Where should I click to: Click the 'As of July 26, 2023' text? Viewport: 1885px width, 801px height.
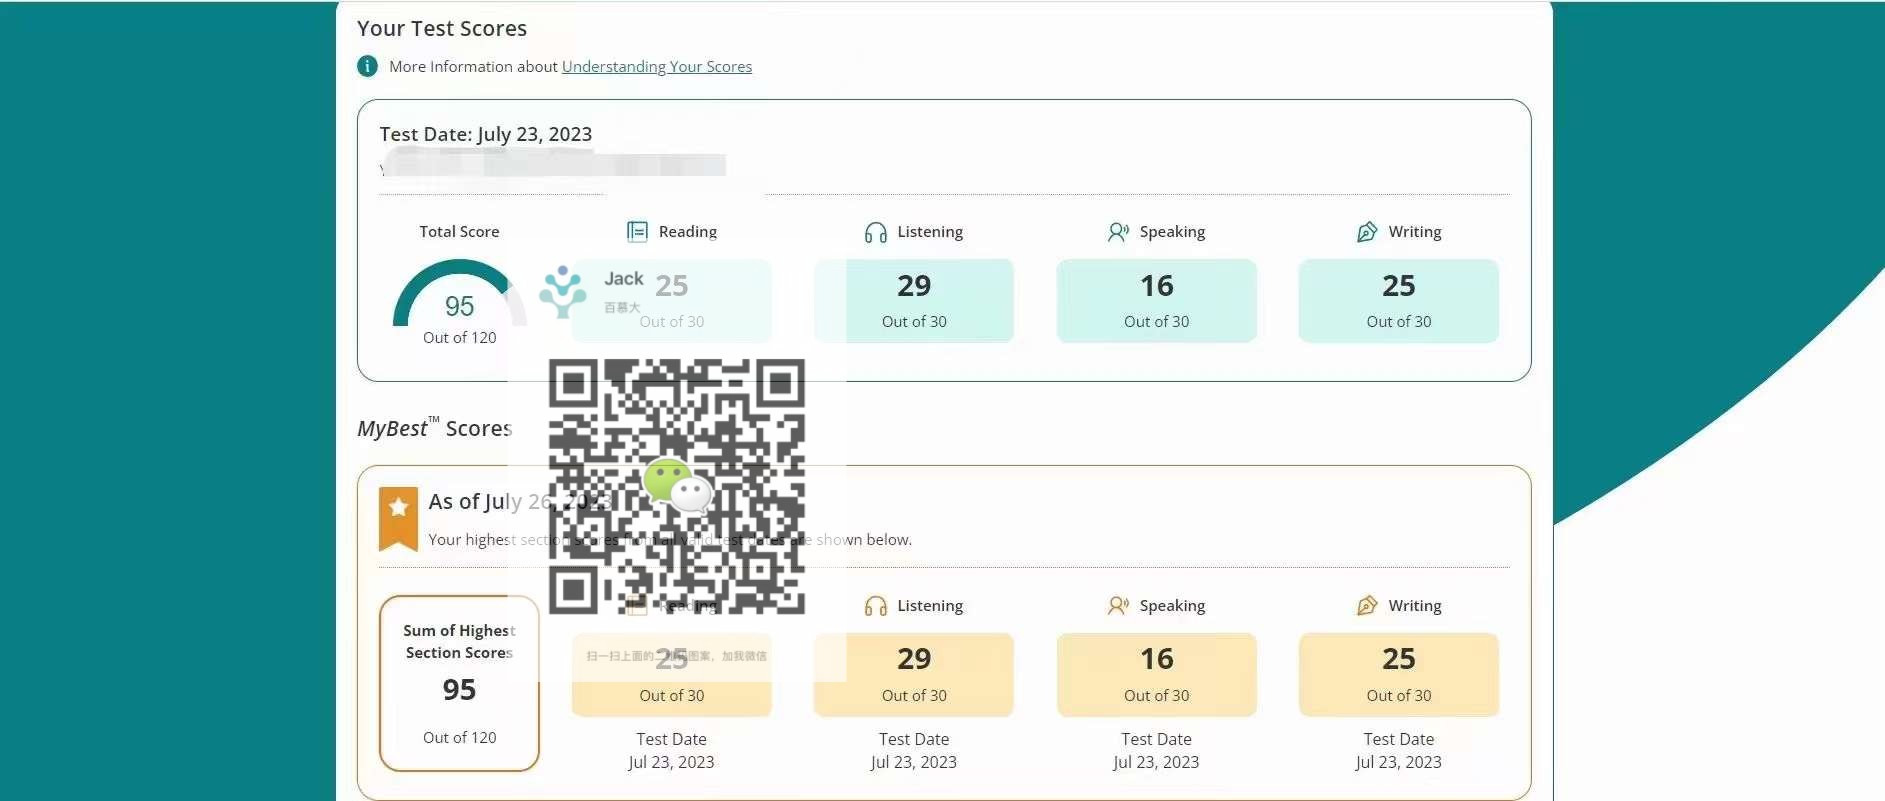521,502
